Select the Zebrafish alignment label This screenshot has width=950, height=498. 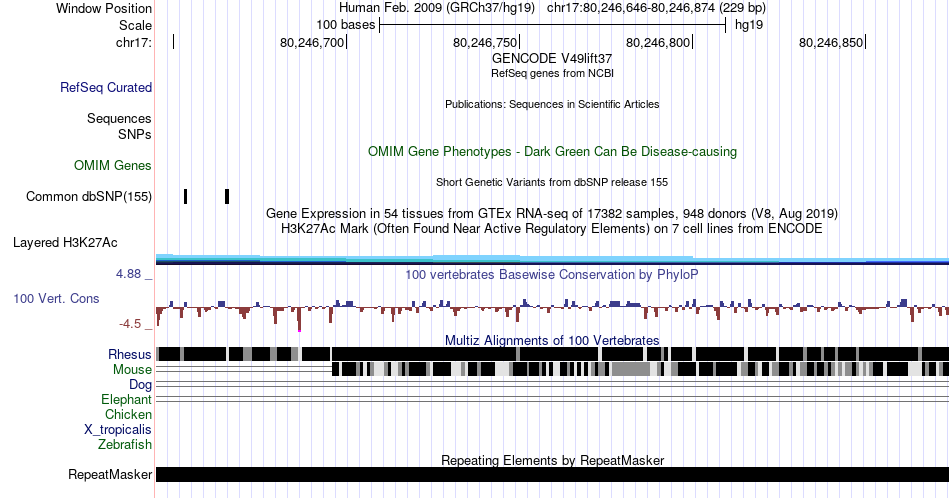[125, 444]
